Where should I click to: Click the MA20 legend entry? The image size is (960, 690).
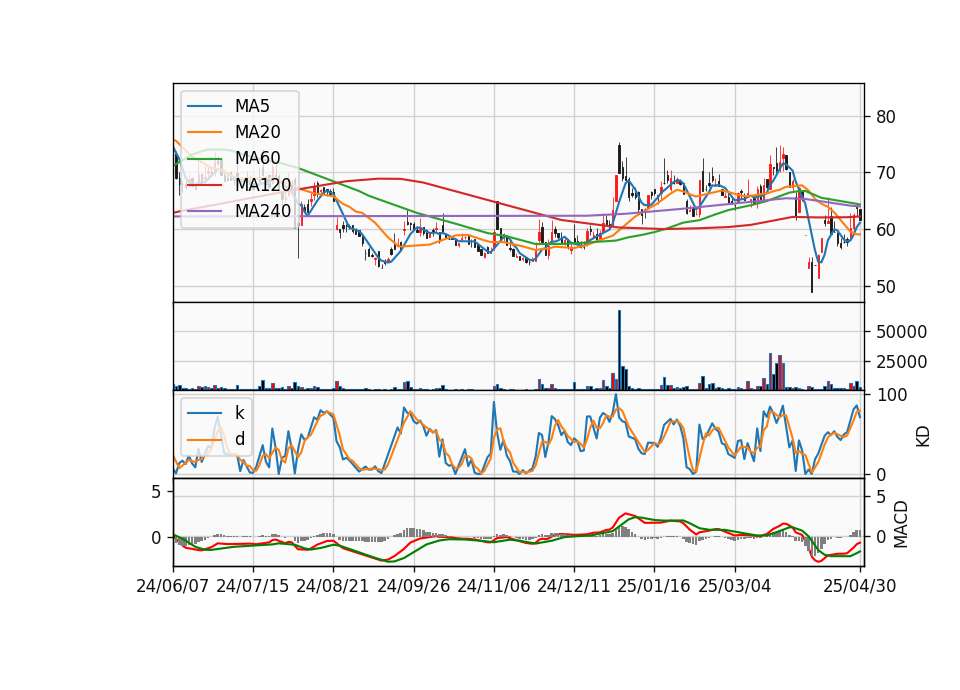[234, 132]
